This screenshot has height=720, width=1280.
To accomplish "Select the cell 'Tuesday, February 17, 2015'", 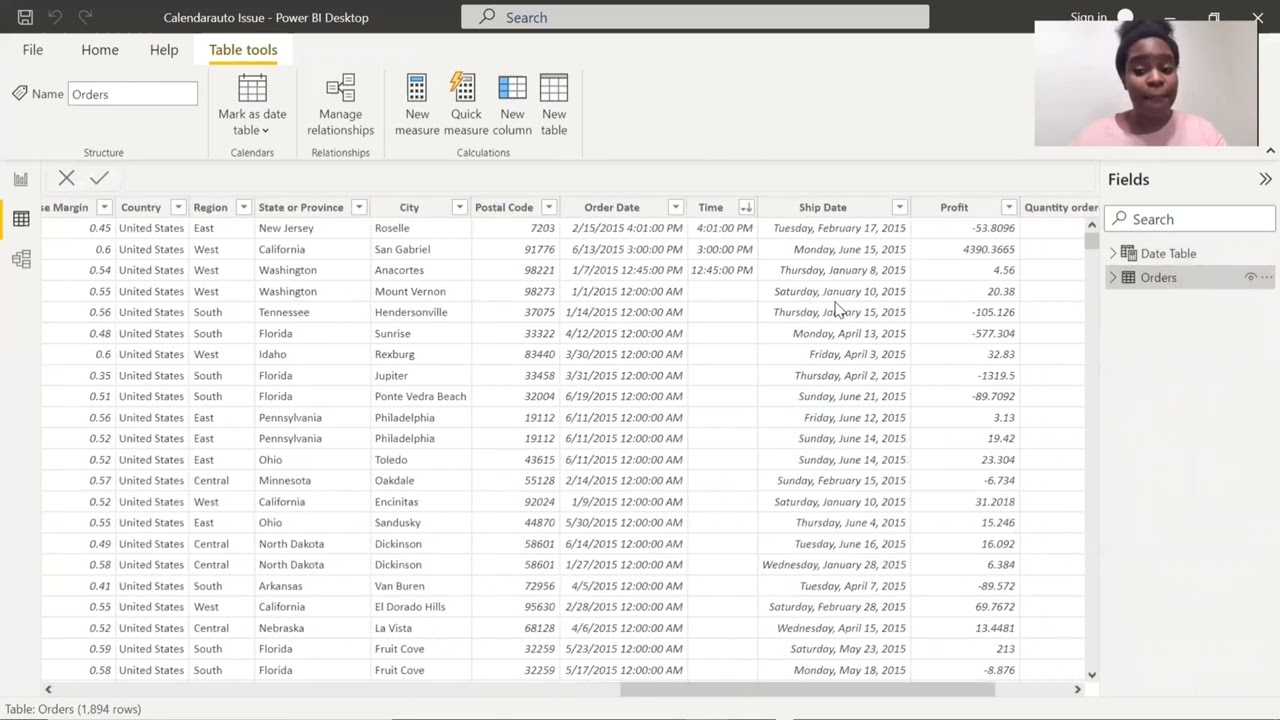I will click(839, 228).
